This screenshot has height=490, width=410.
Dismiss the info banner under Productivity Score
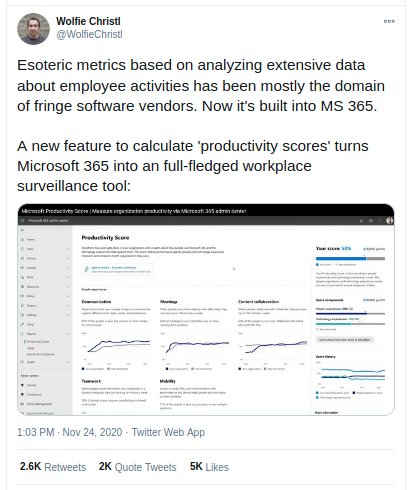234,269
